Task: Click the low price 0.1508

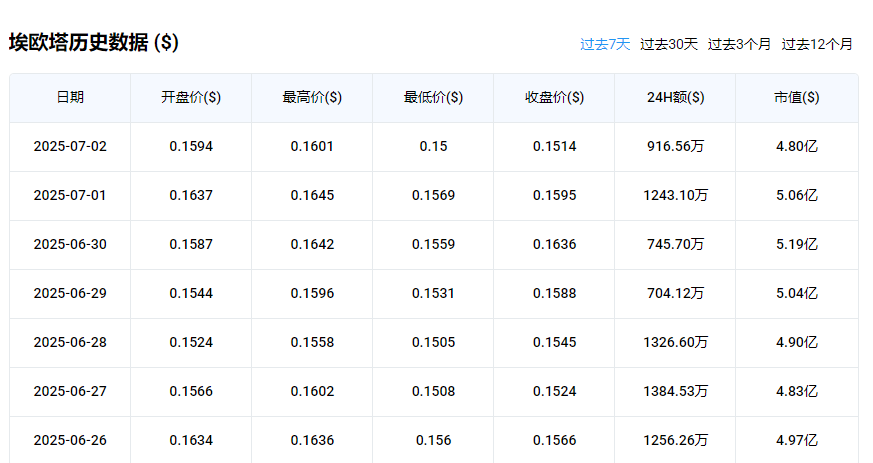Action: [x=433, y=391]
